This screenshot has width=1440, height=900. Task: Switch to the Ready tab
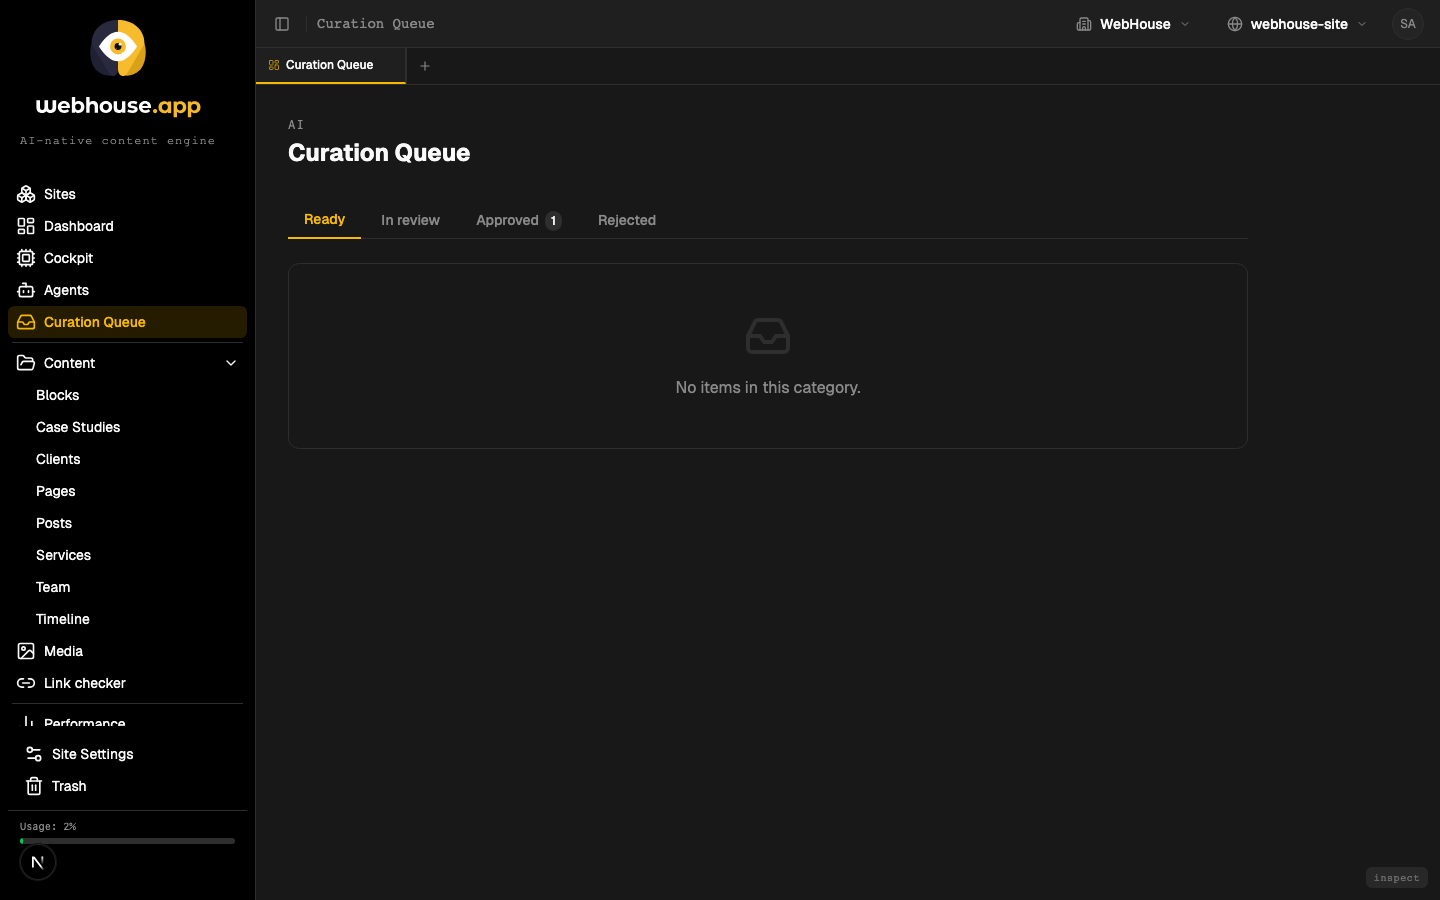pyautogui.click(x=324, y=220)
